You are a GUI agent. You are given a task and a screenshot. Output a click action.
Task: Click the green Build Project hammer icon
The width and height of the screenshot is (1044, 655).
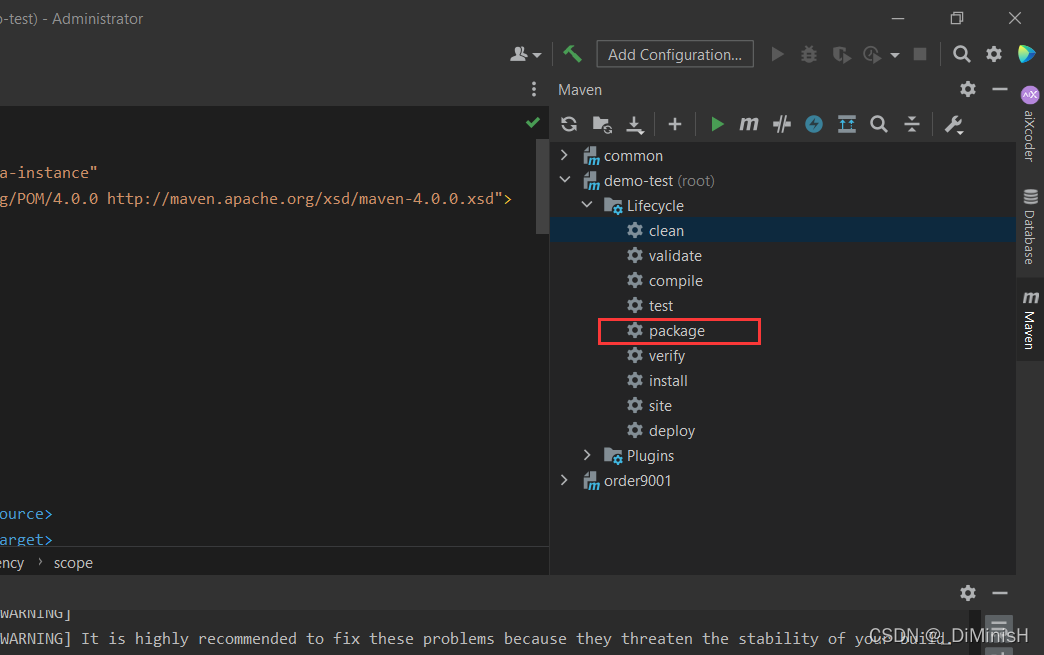(x=572, y=54)
